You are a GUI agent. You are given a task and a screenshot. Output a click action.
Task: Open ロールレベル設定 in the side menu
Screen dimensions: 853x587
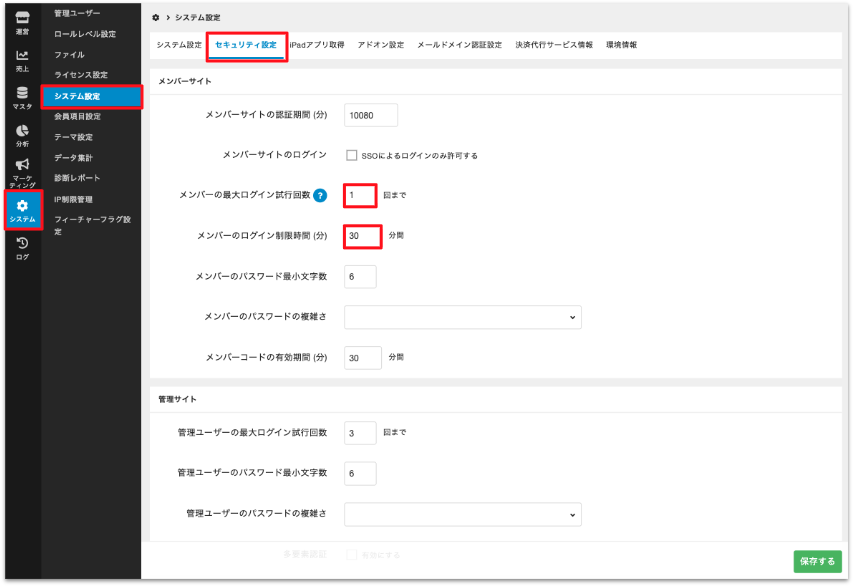(x=85, y=34)
